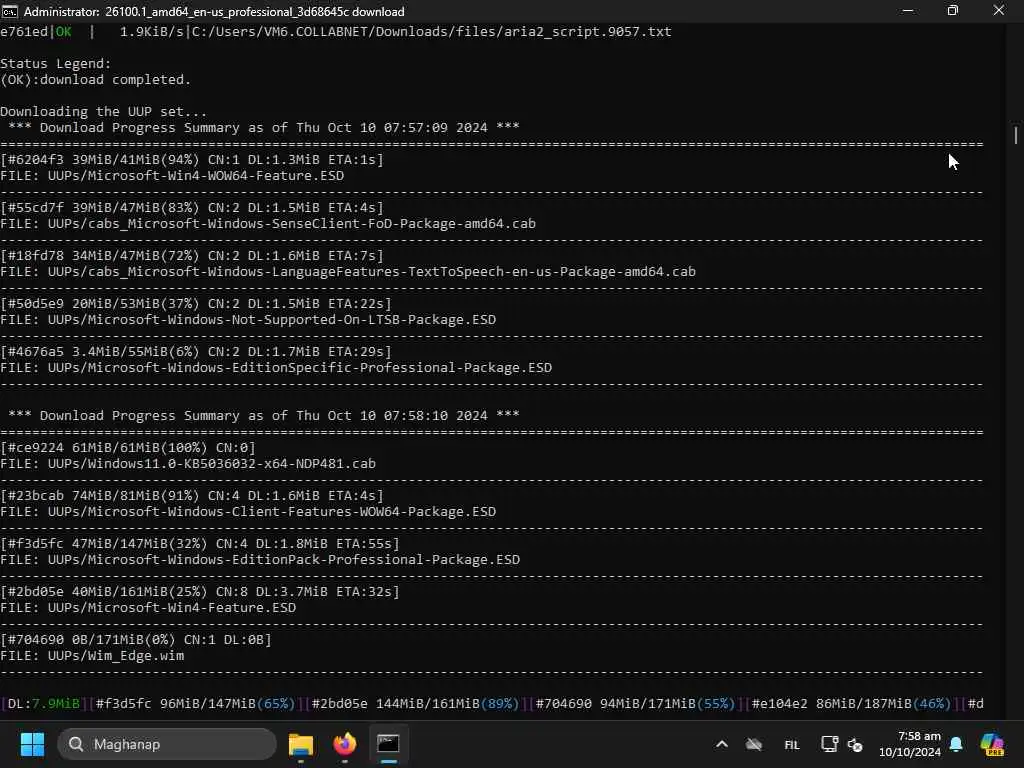
Task: Click the green 'OK' status text
Action: (63, 31)
